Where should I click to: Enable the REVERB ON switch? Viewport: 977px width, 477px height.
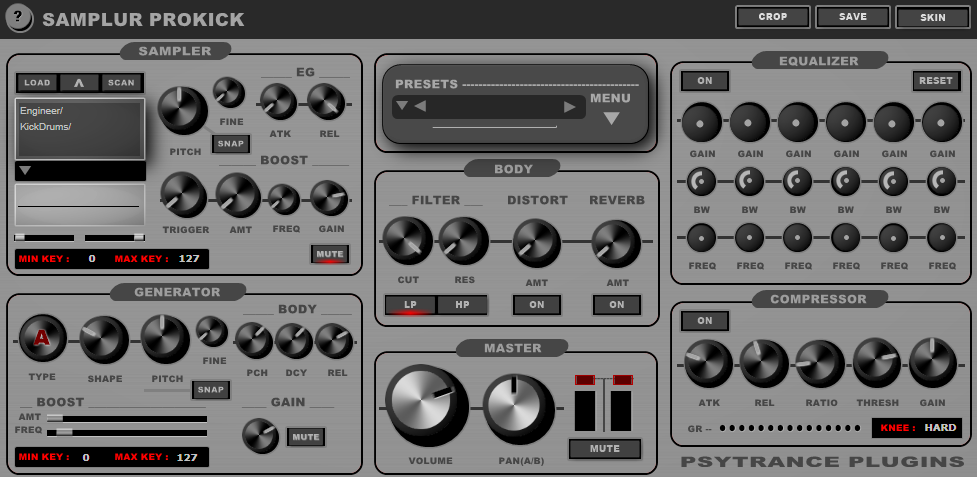pyautogui.click(x=617, y=305)
